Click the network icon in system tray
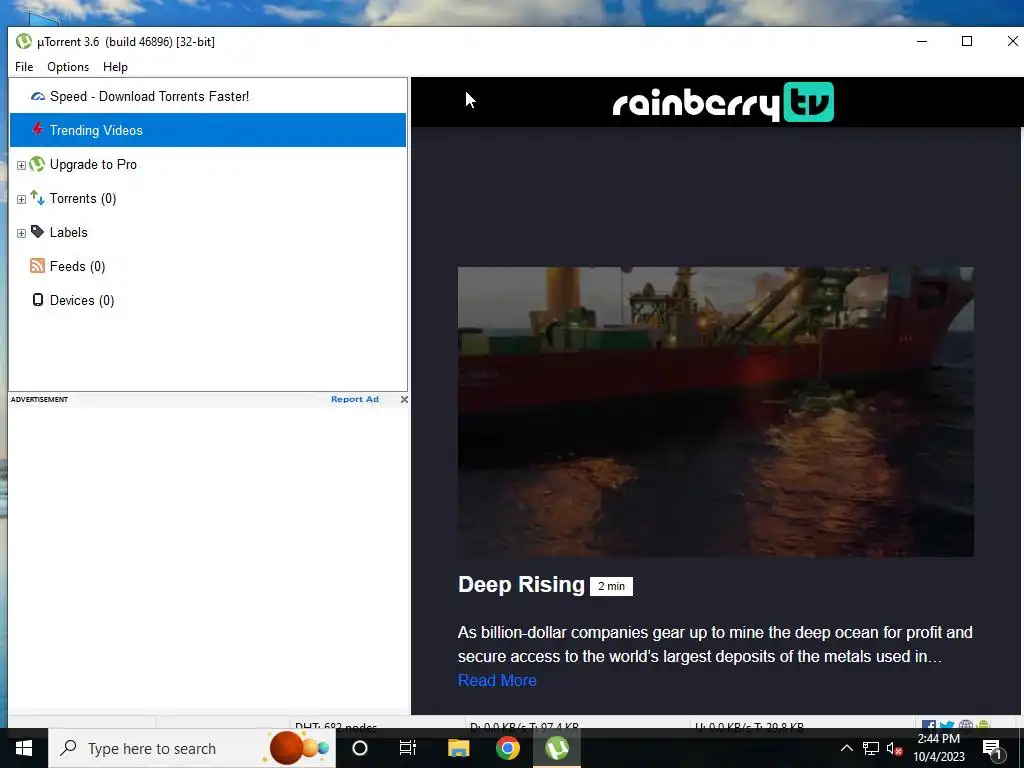 coord(871,748)
